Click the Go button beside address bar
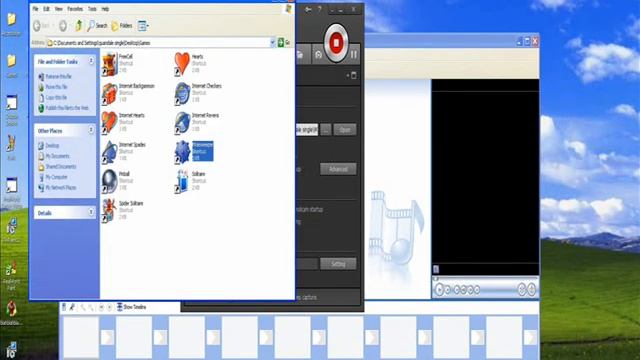Image resolution: width=640 pixels, height=360 pixels. tap(284, 42)
